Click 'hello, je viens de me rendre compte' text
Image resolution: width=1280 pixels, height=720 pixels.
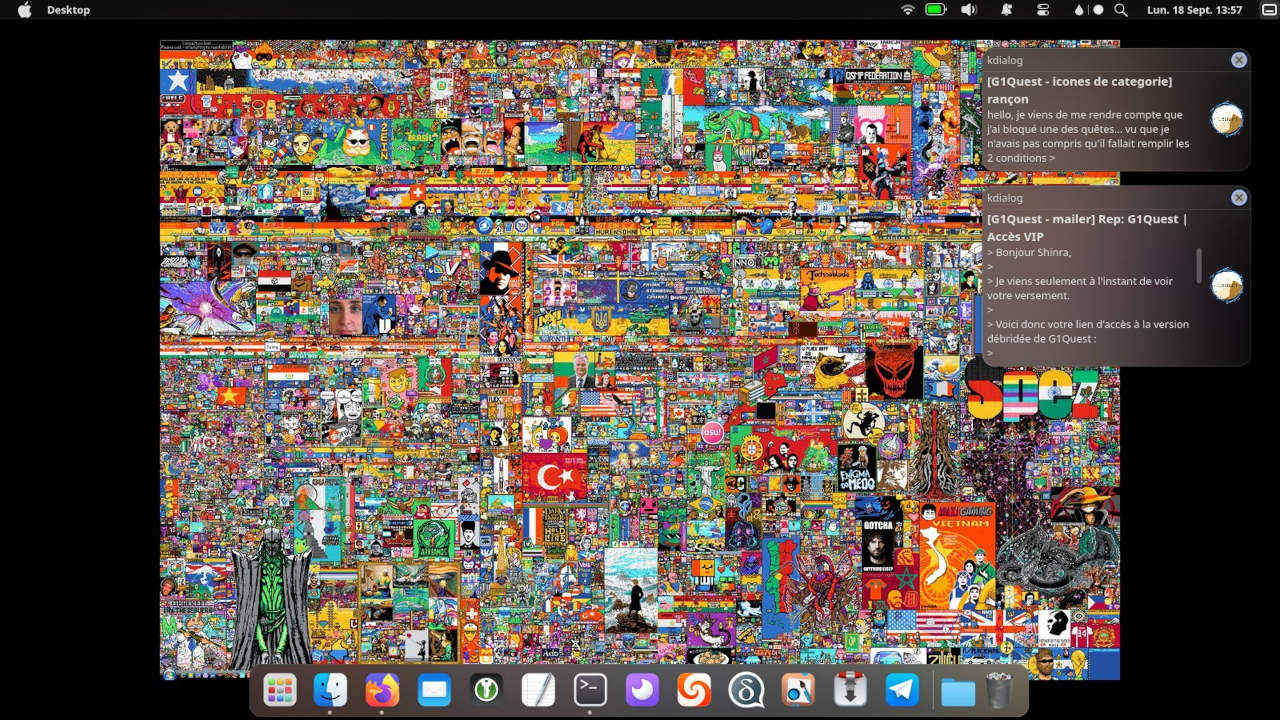[x=1084, y=115]
